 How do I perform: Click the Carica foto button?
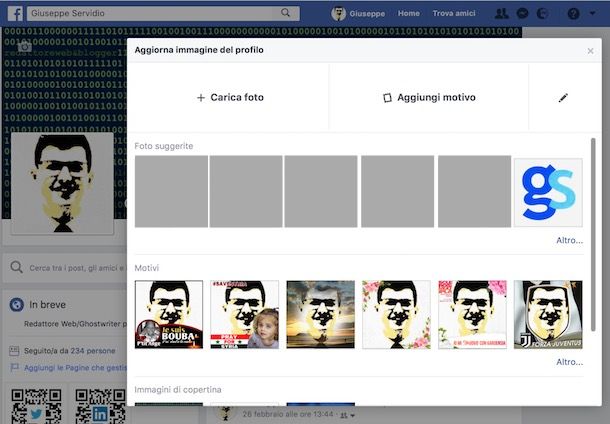[230, 97]
